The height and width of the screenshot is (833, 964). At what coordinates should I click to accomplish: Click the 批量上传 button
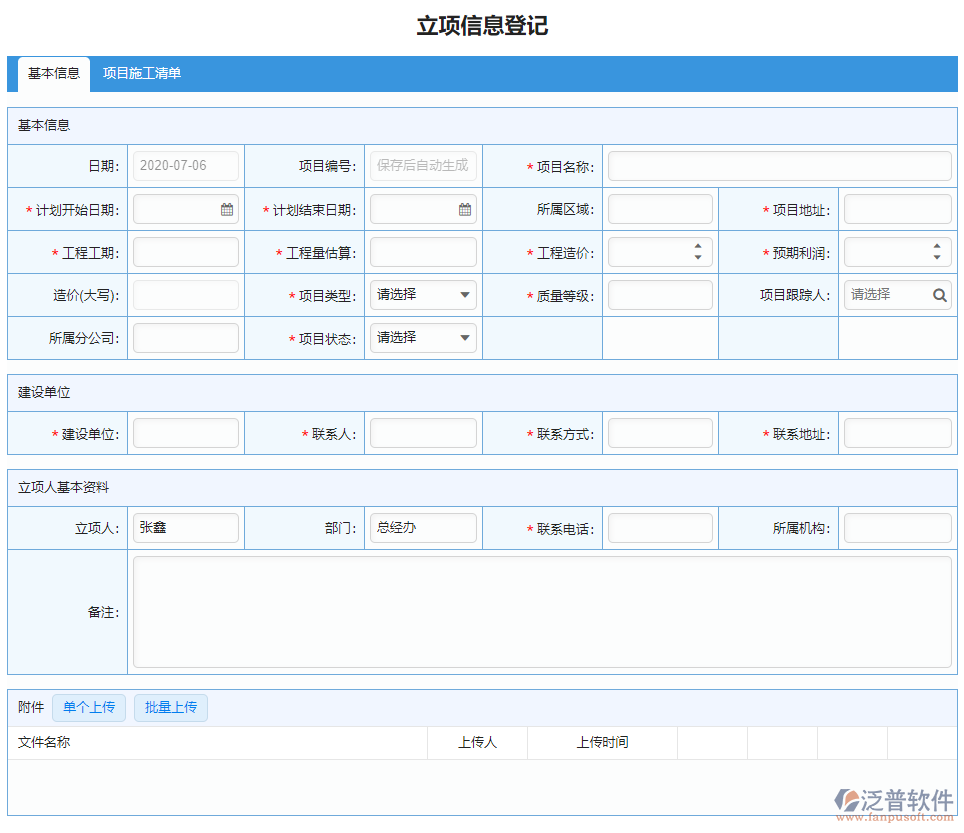pos(171,708)
